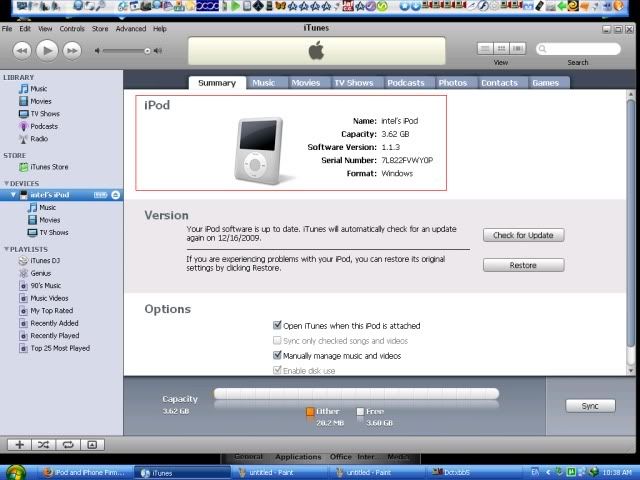Open the Advanced menu
The height and width of the screenshot is (480, 640).
pos(130,29)
